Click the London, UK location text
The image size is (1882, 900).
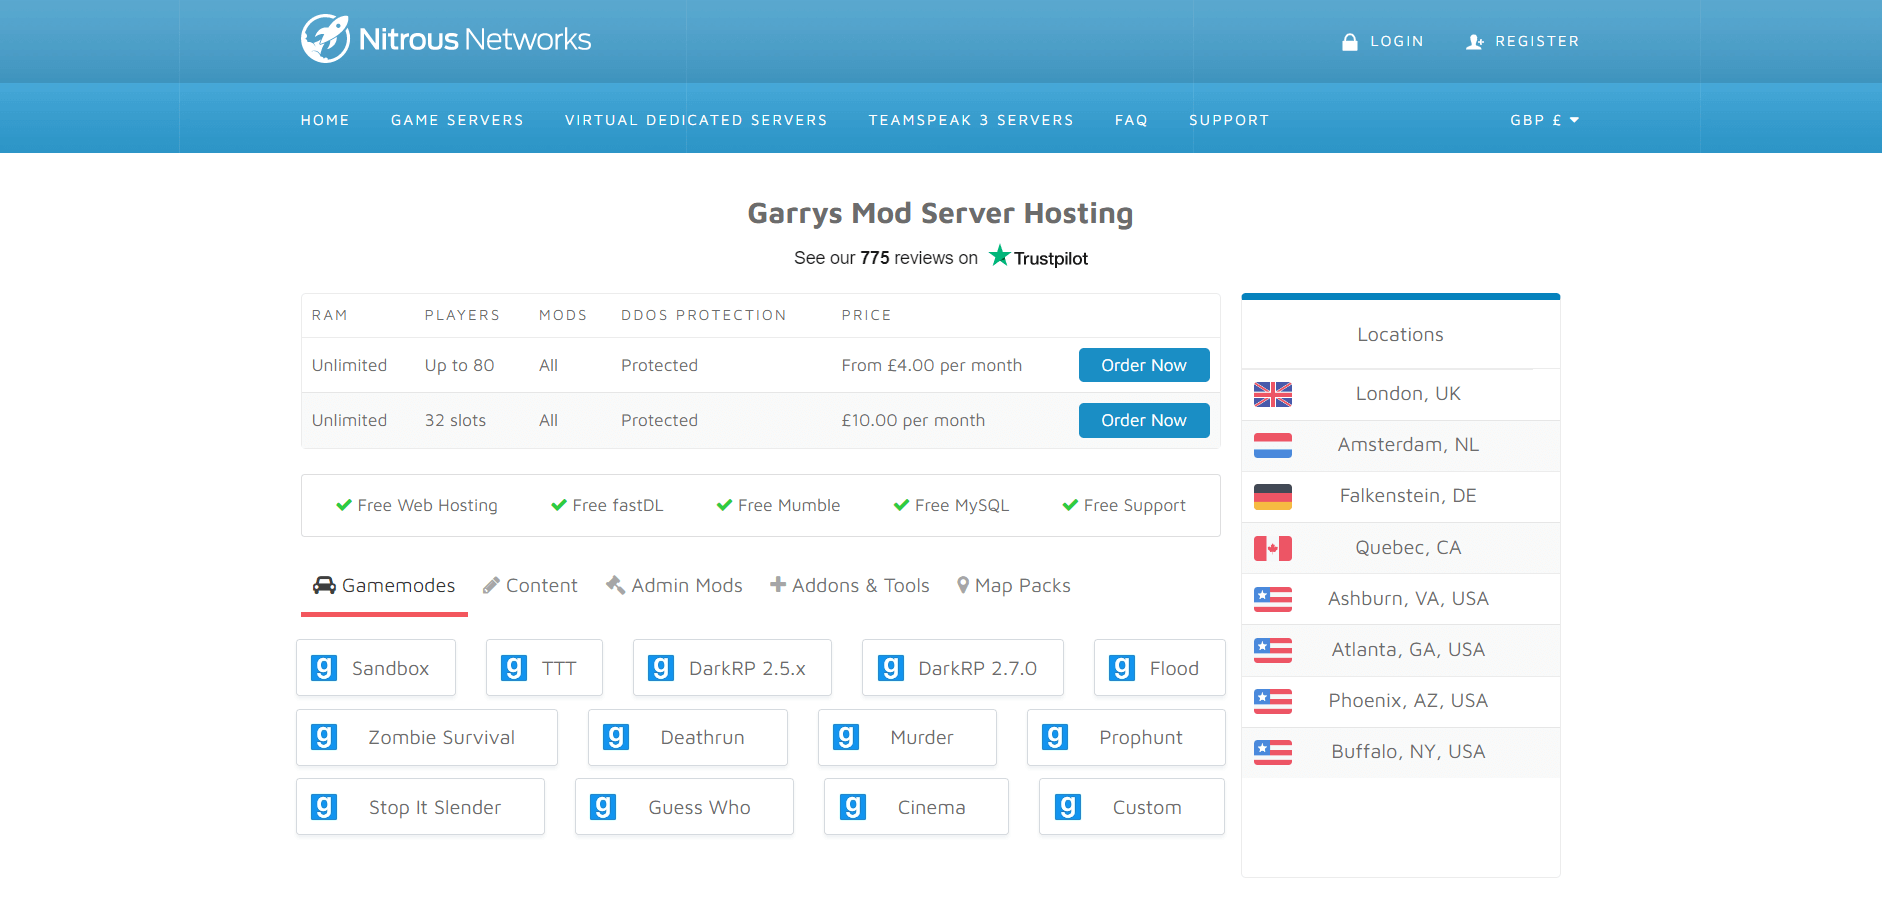tap(1408, 394)
